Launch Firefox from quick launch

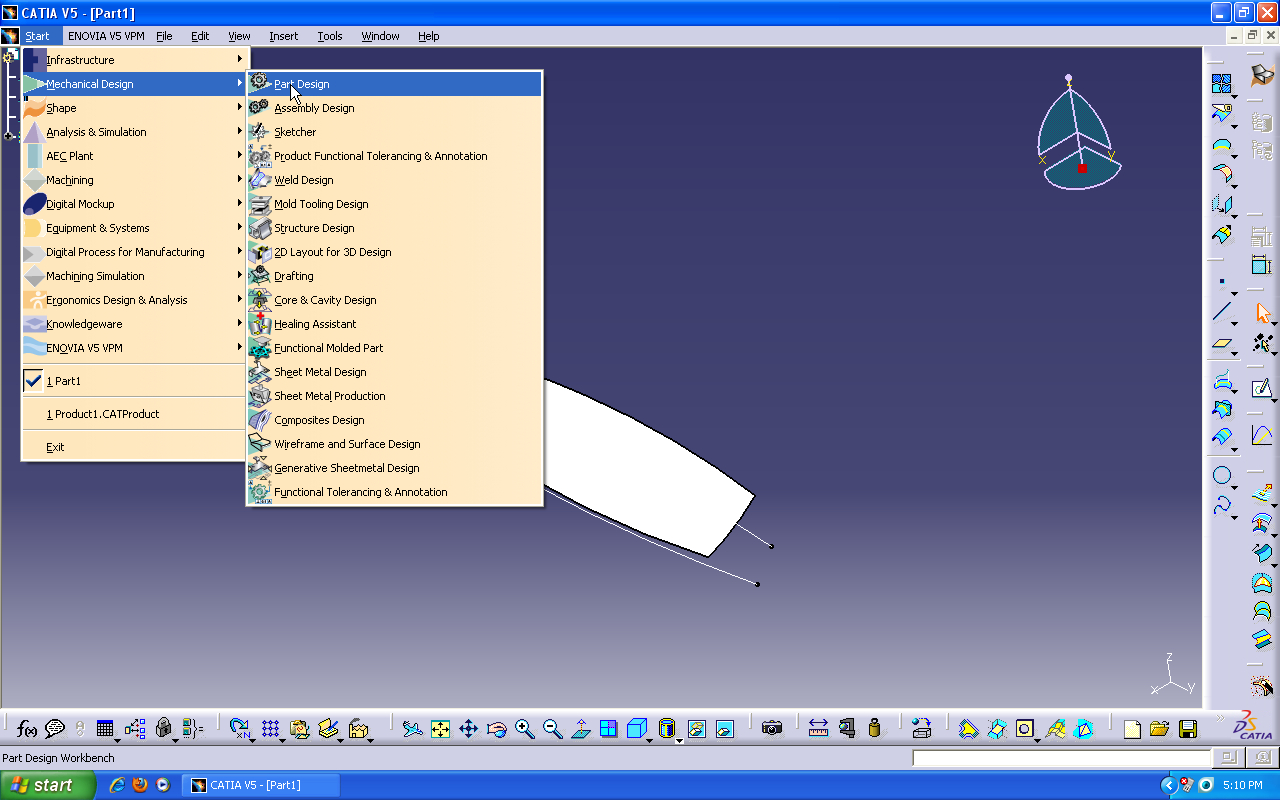140,785
